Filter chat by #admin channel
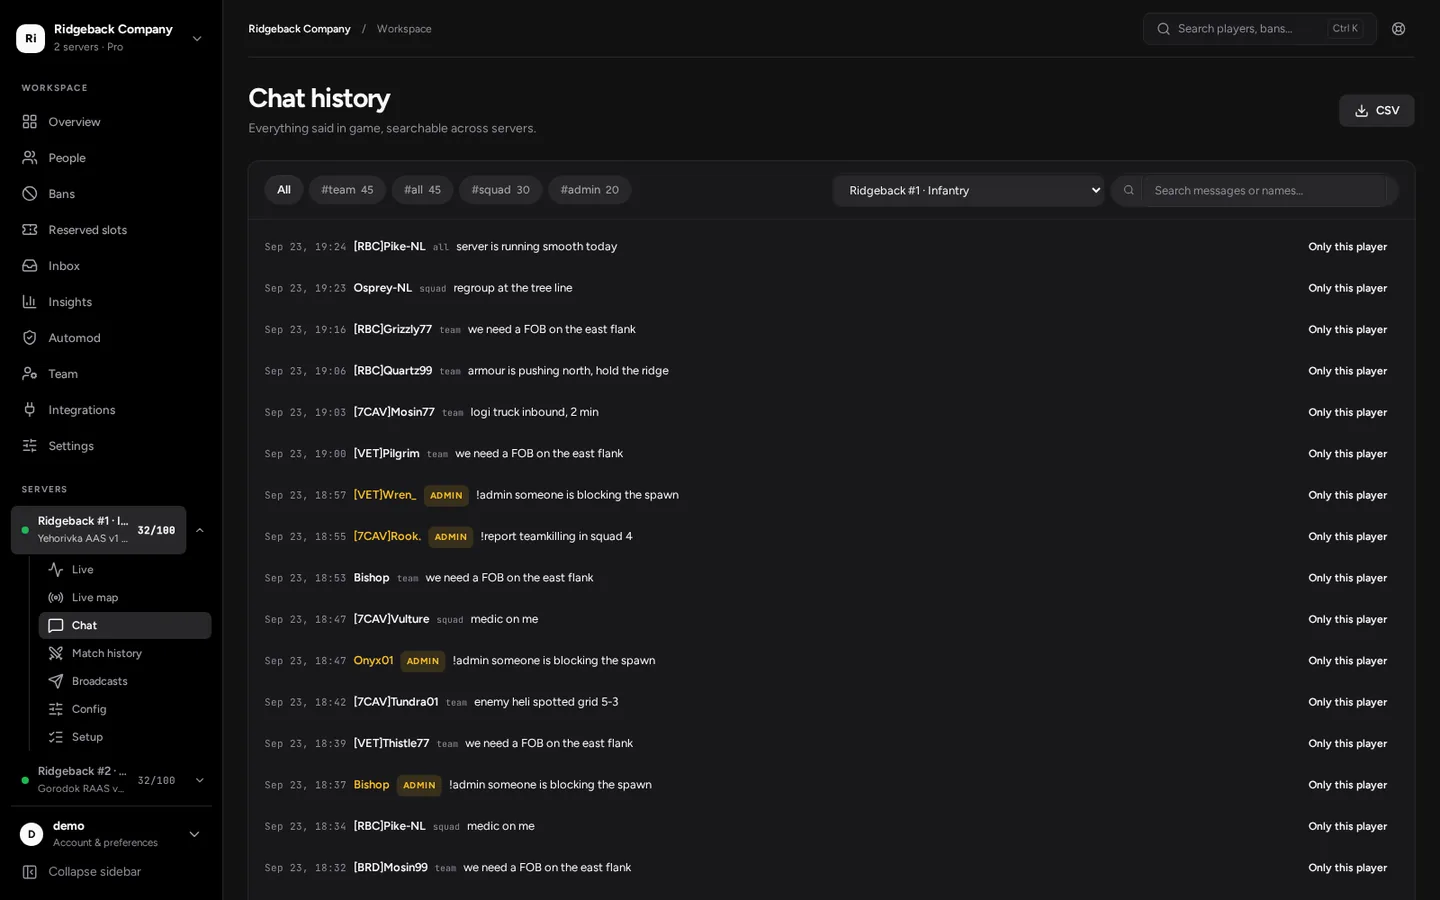Screen dimensions: 1440x900 coord(590,190)
